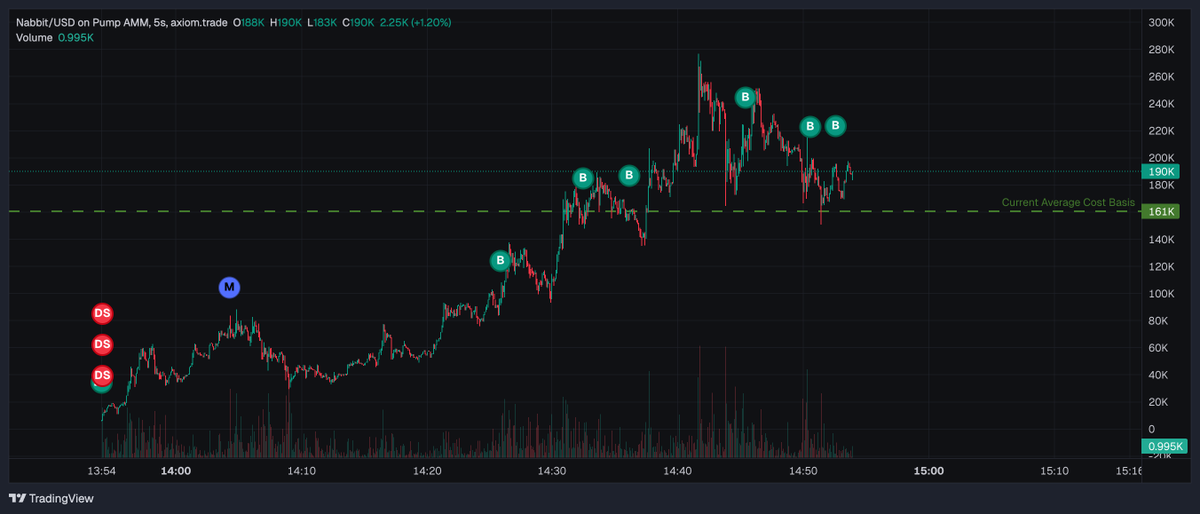The width and height of the screenshot is (1200, 514).
Task: Select the blue M marker on chart
Action: coord(229,288)
